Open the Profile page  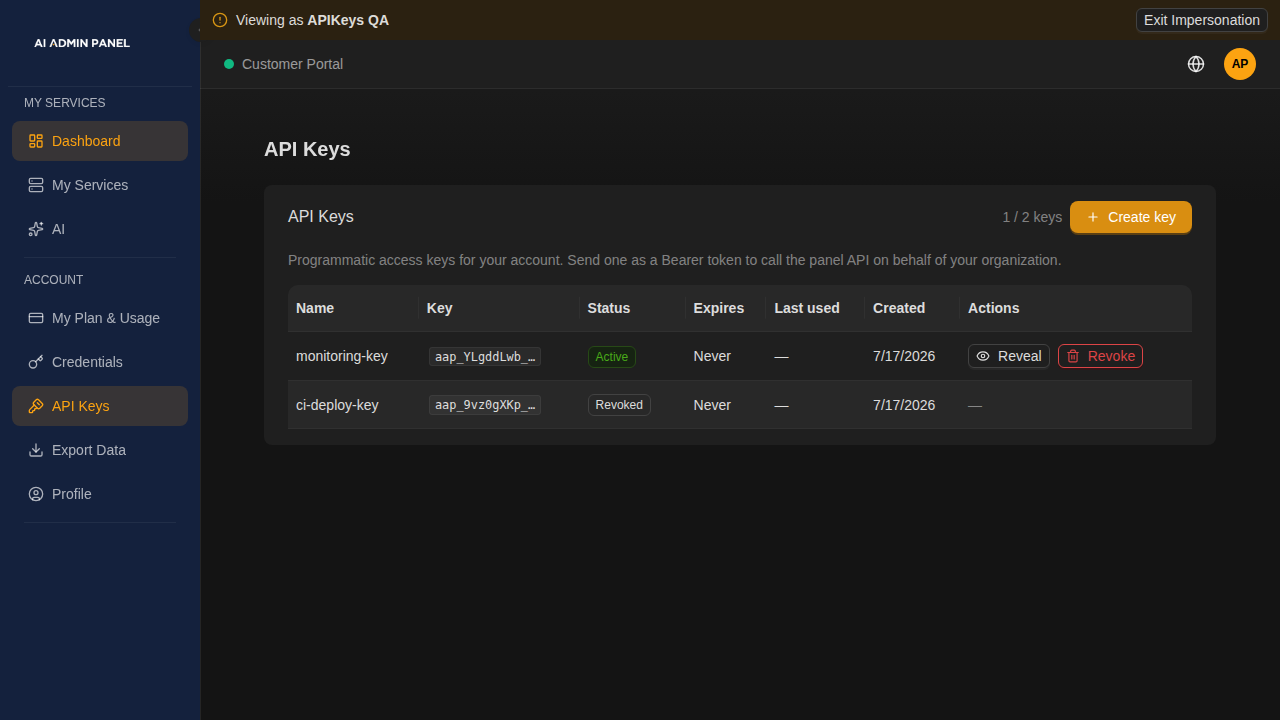[x=100, y=494]
